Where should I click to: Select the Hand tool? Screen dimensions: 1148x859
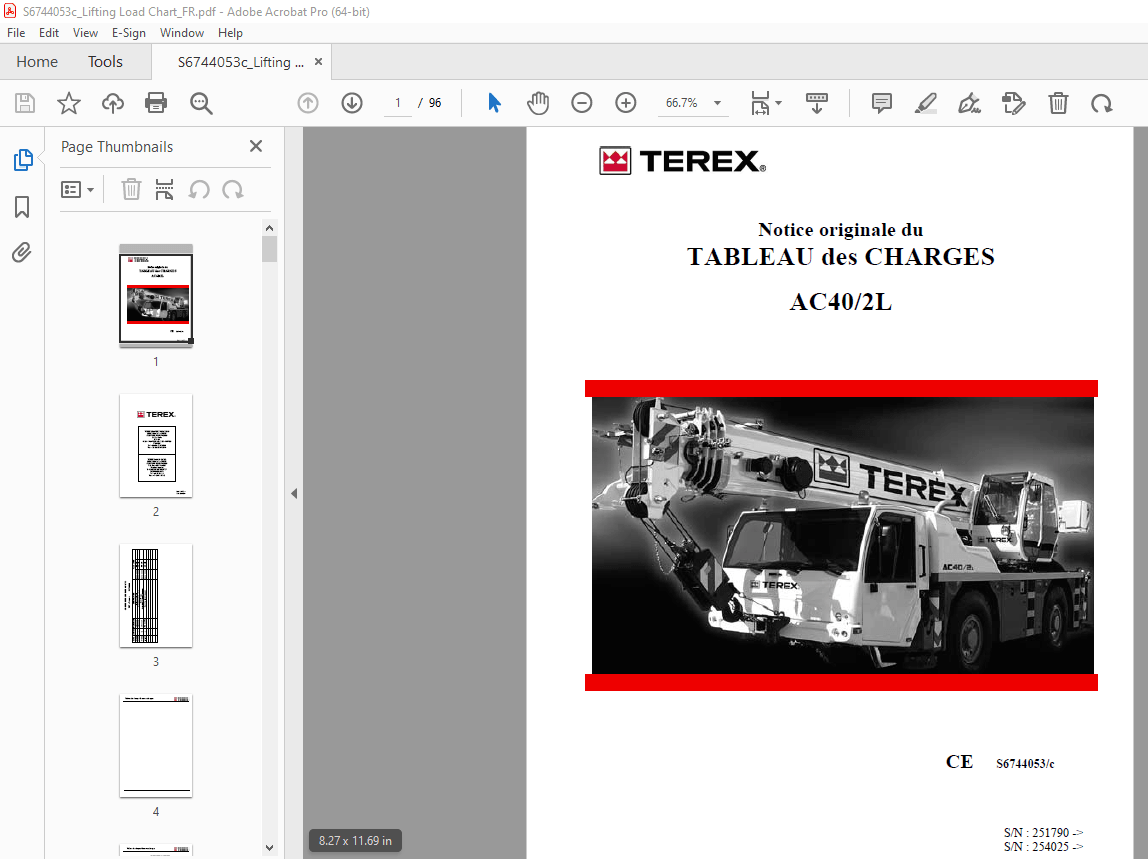point(538,102)
